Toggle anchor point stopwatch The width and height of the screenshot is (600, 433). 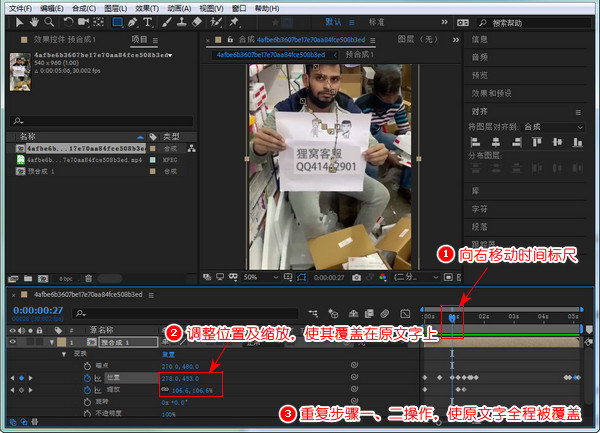(x=87, y=366)
